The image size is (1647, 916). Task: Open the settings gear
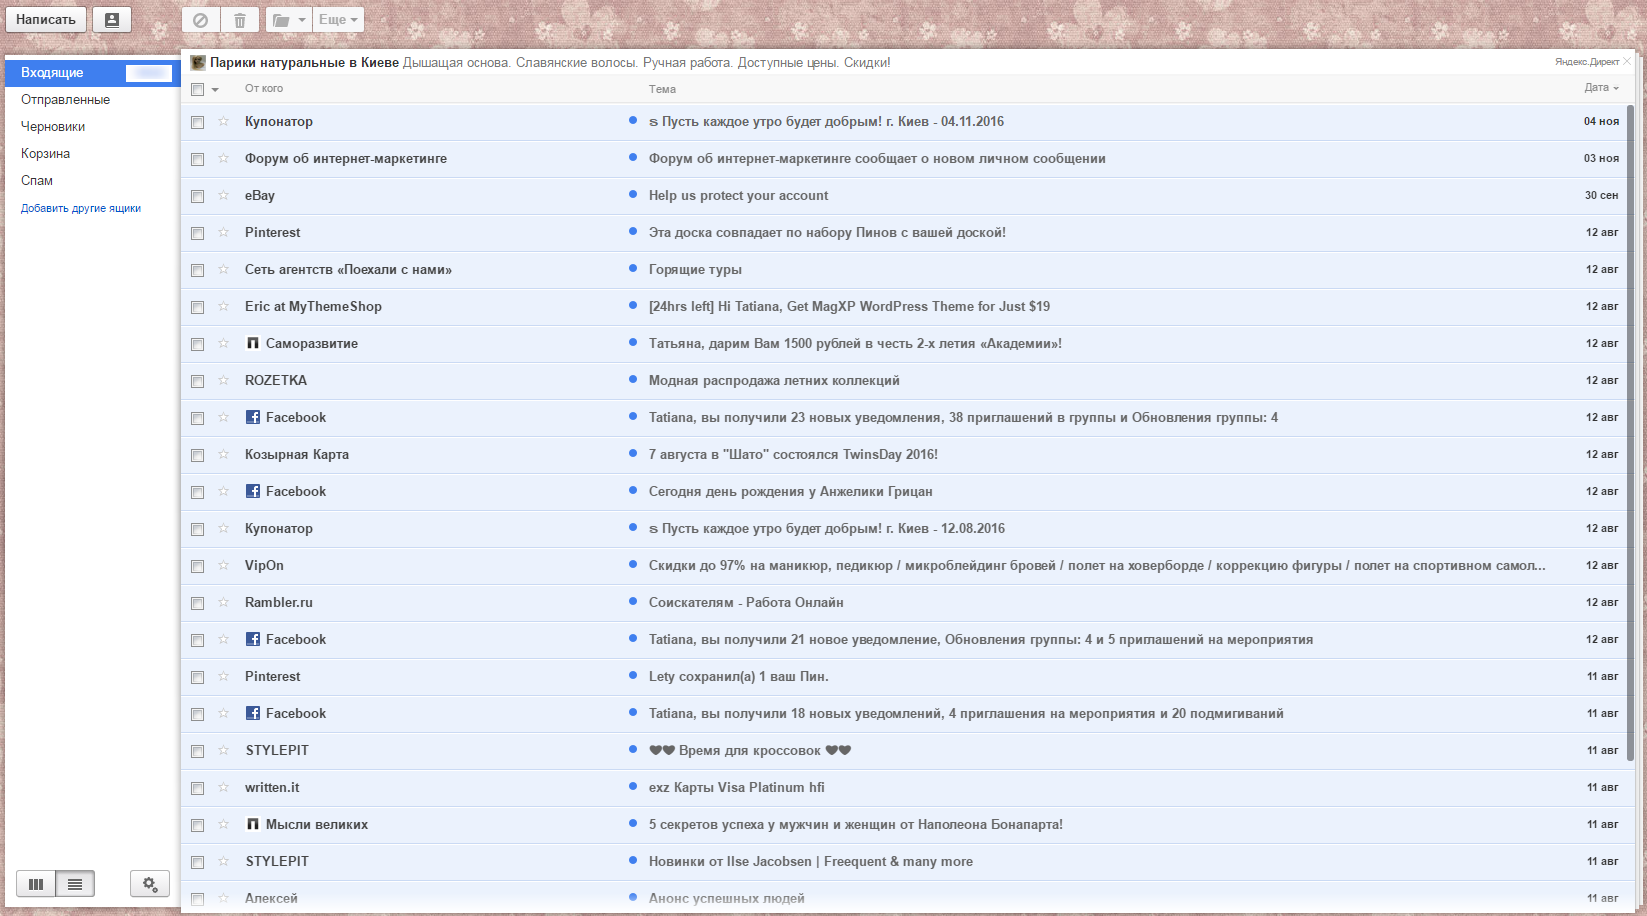[150, 884]
